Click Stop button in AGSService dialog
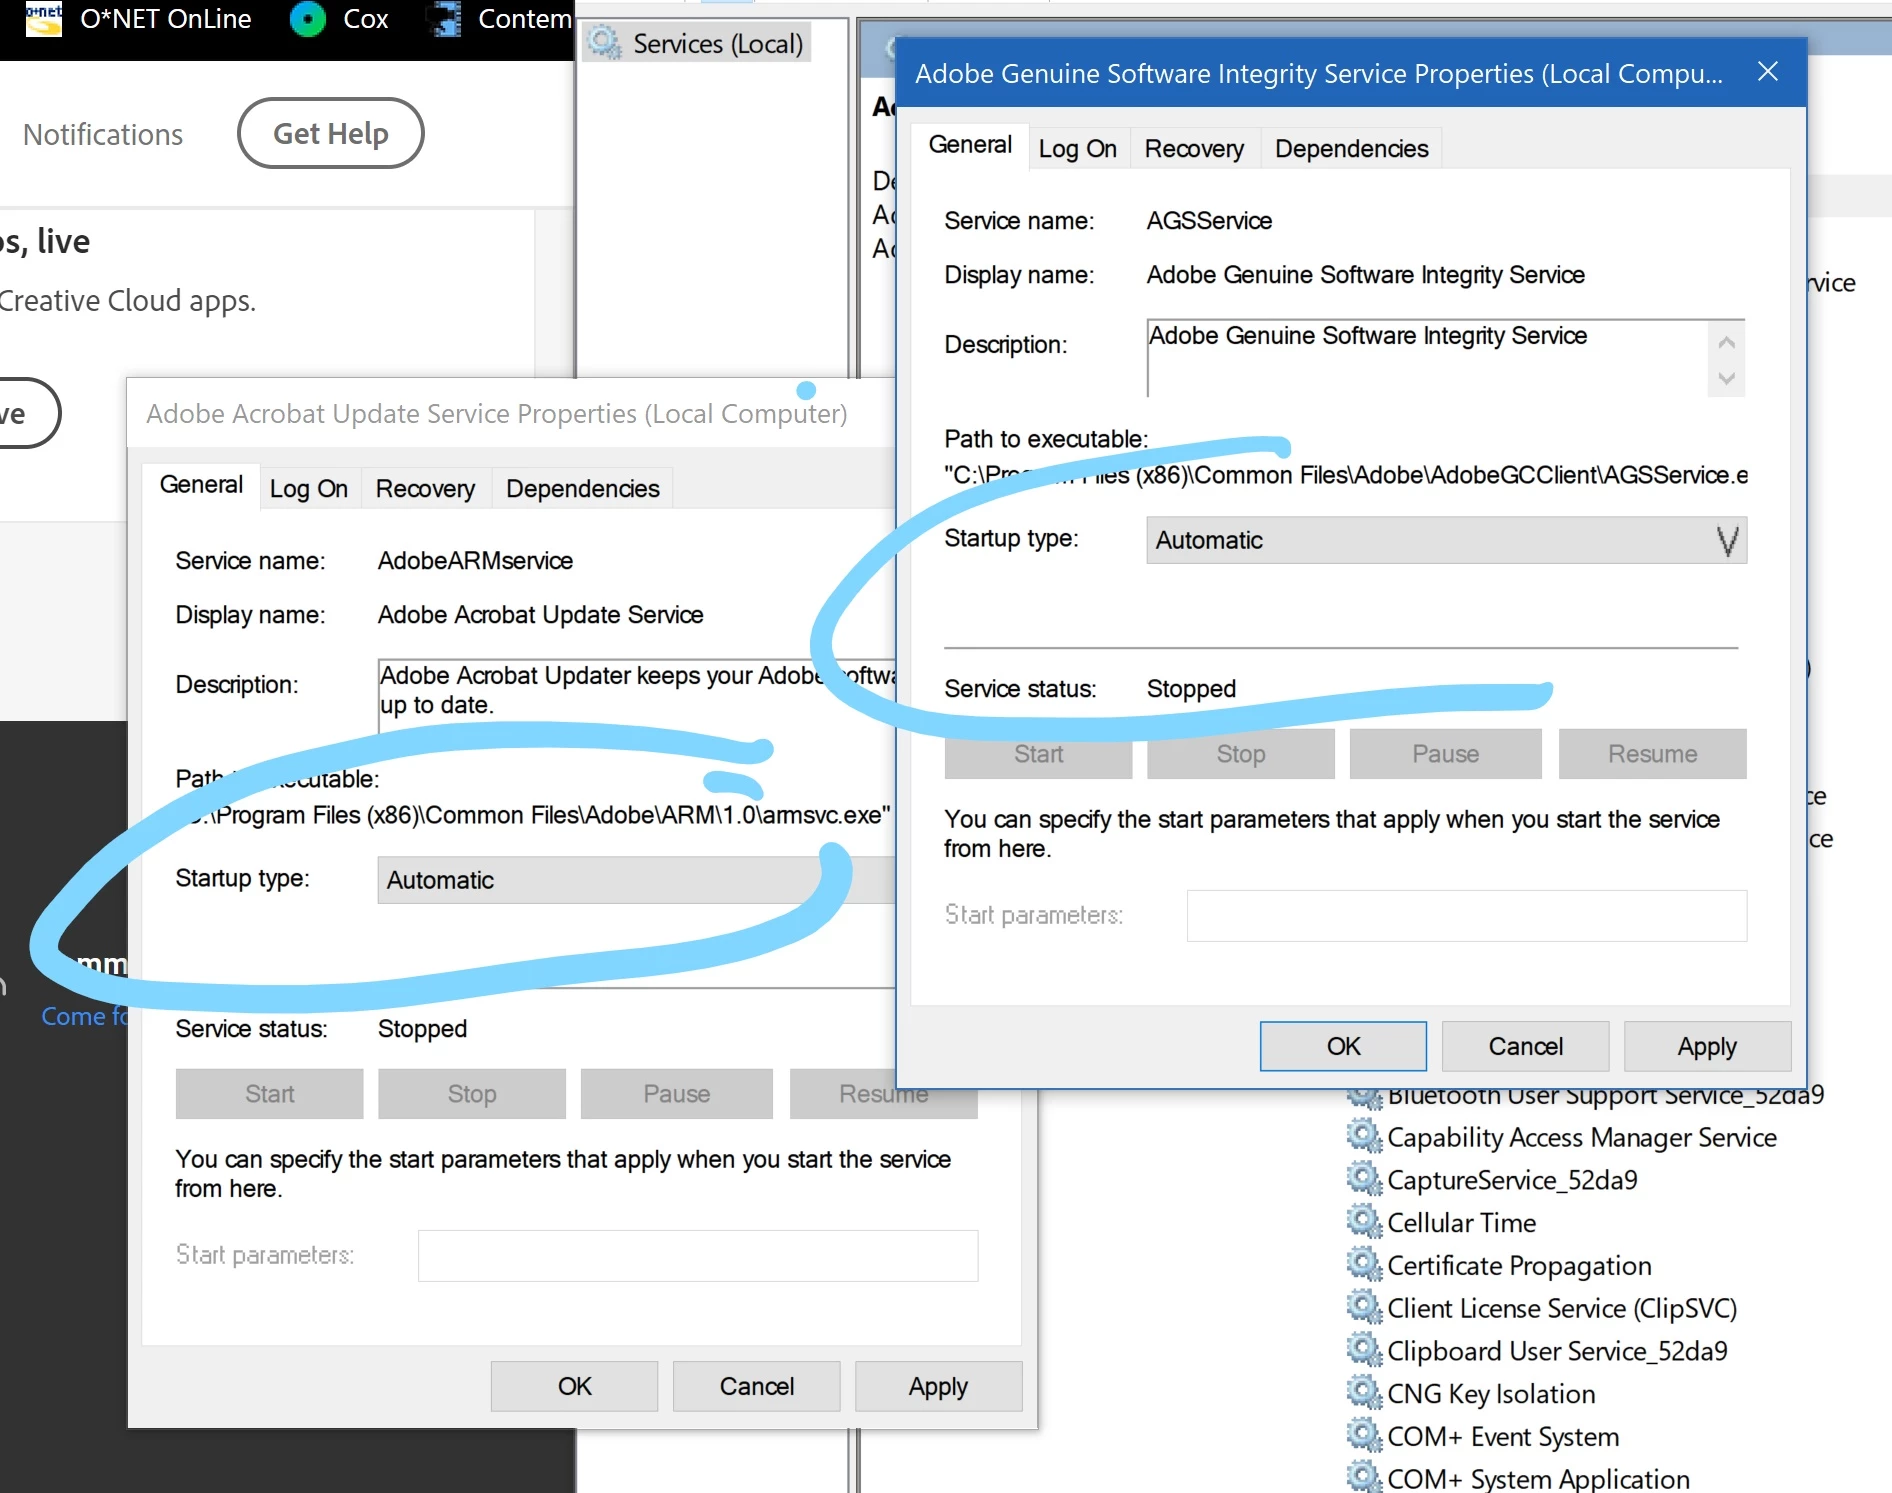The image size is (1892, 1493). coord(1240,754)
